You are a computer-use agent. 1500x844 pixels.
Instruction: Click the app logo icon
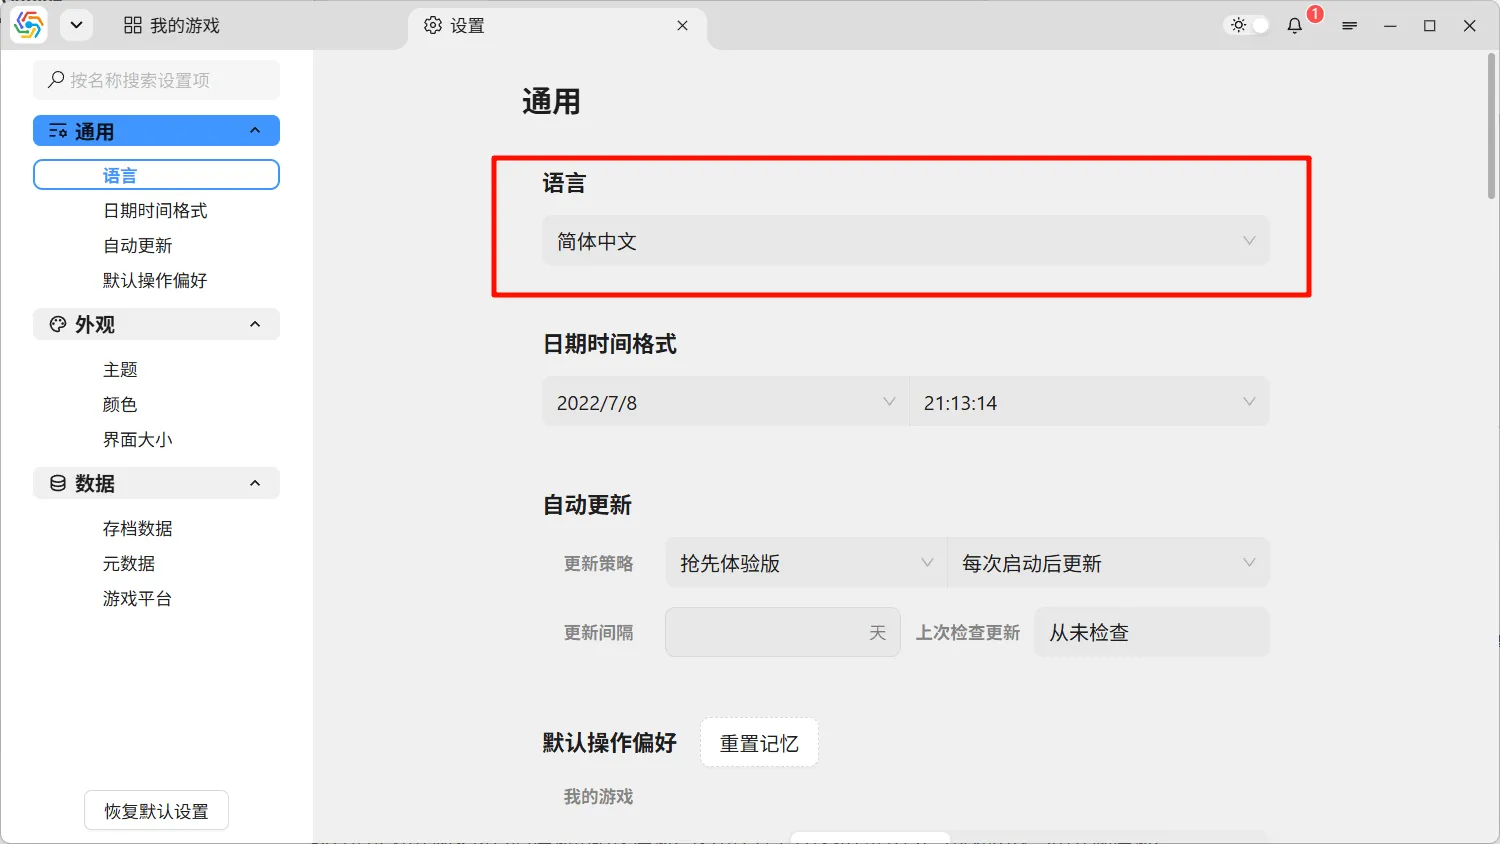[29, 26]
